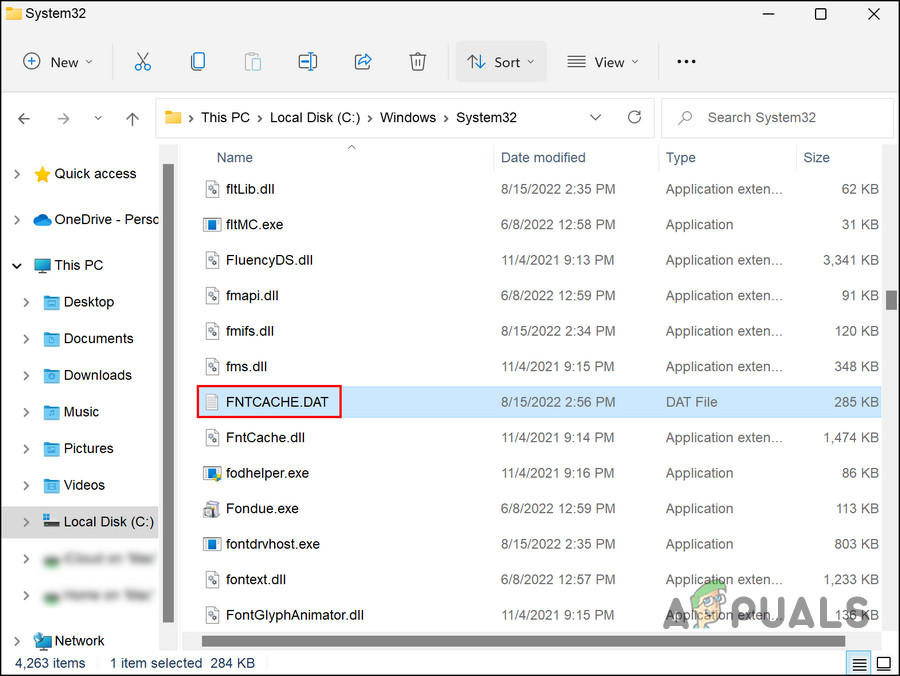Select Network in navigation pane
900x676 pixels.
pyautogui.click(x=79, y=641)
